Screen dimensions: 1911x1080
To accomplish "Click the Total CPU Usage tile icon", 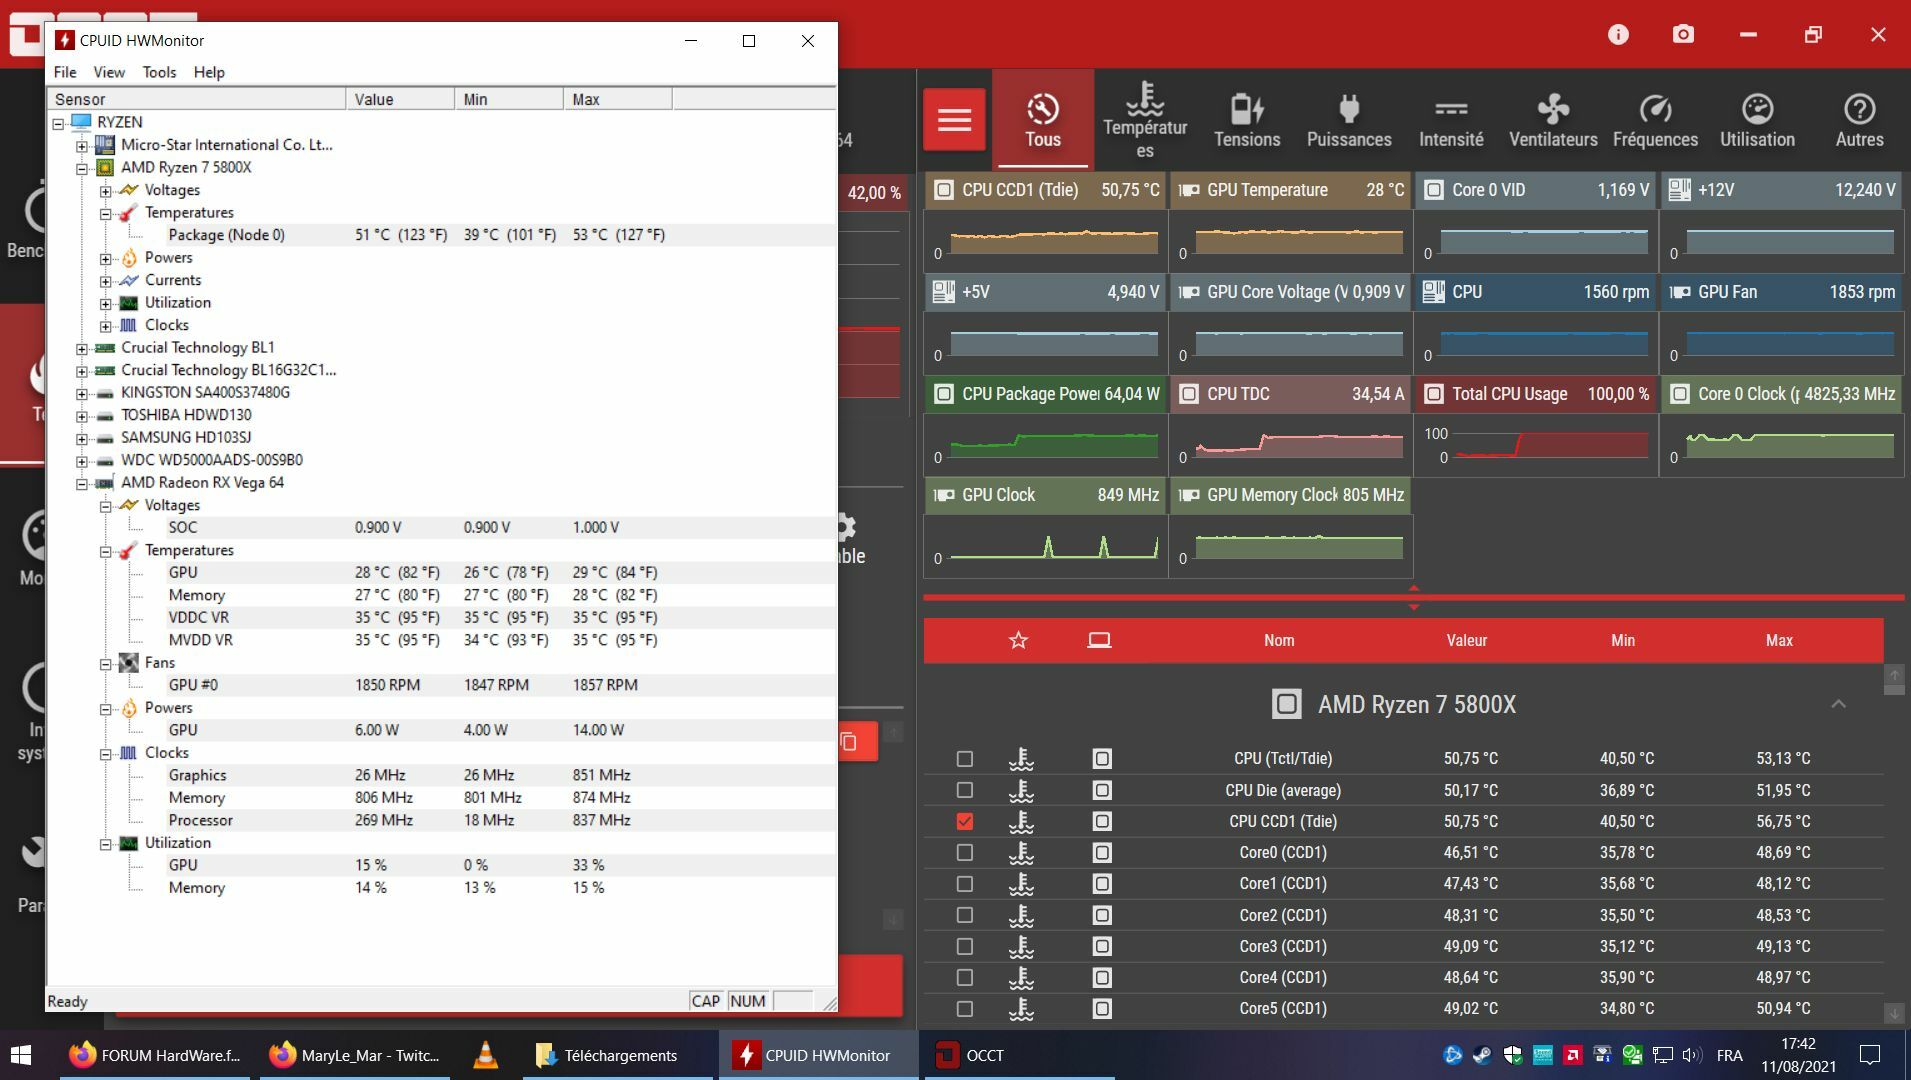I will pos(1434,394).
